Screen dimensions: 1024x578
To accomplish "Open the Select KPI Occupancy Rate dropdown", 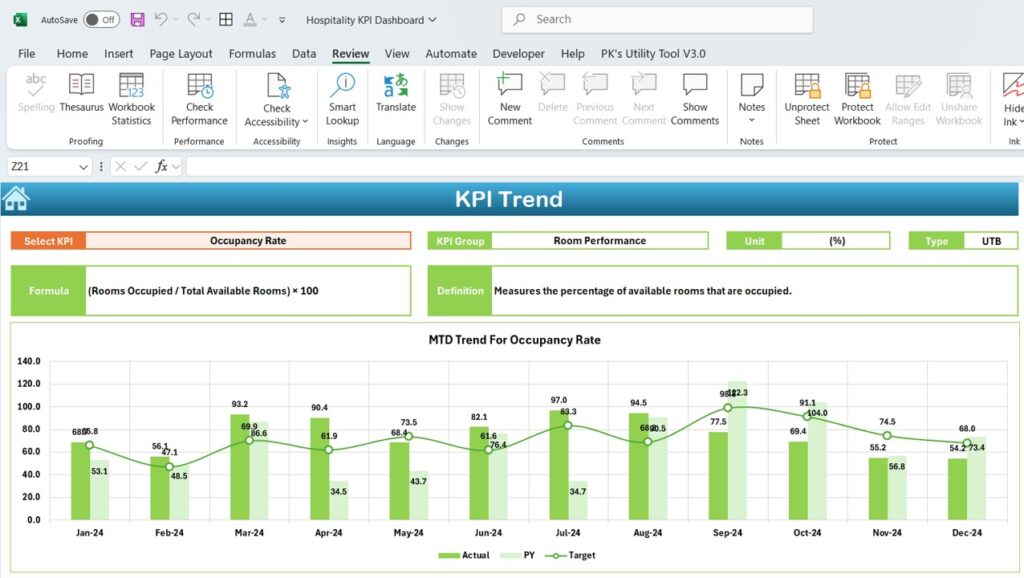I will point(248,240).
